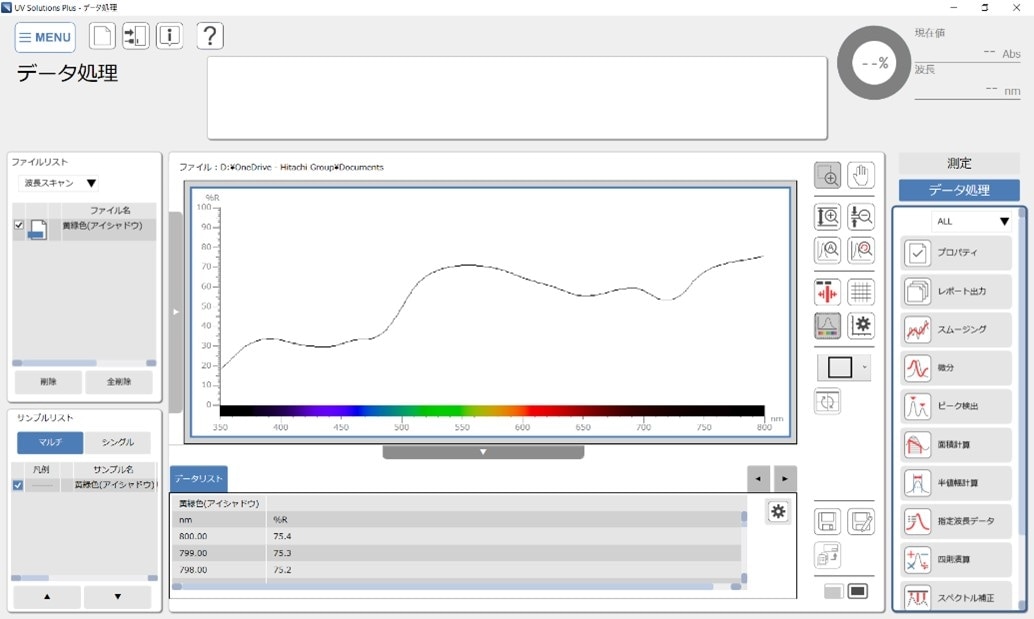Select the dark background color swatch

point(857,591)
